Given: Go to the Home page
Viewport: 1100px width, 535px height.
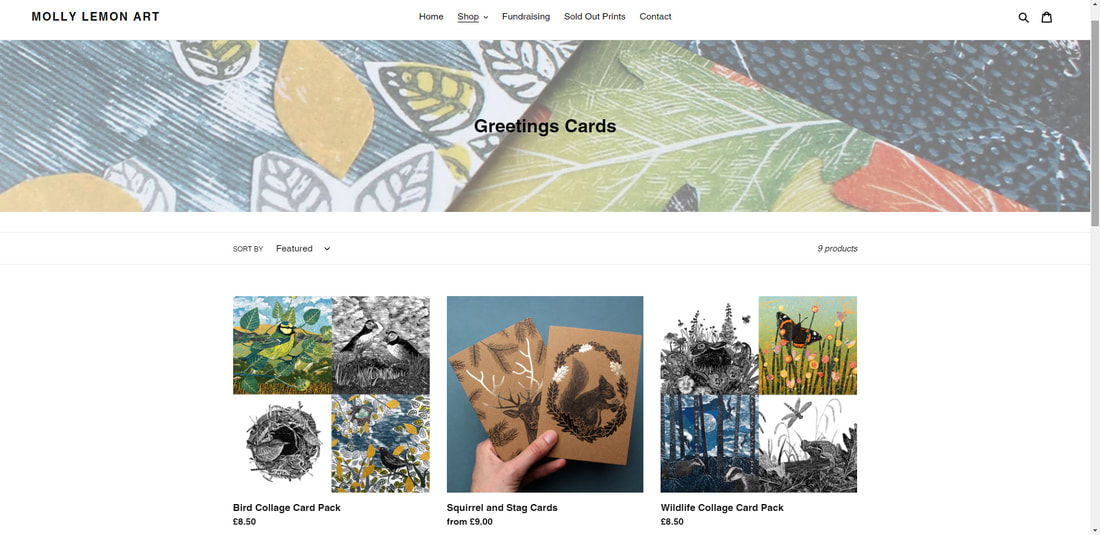Looking at the screenshot, I should click(431, 16).
